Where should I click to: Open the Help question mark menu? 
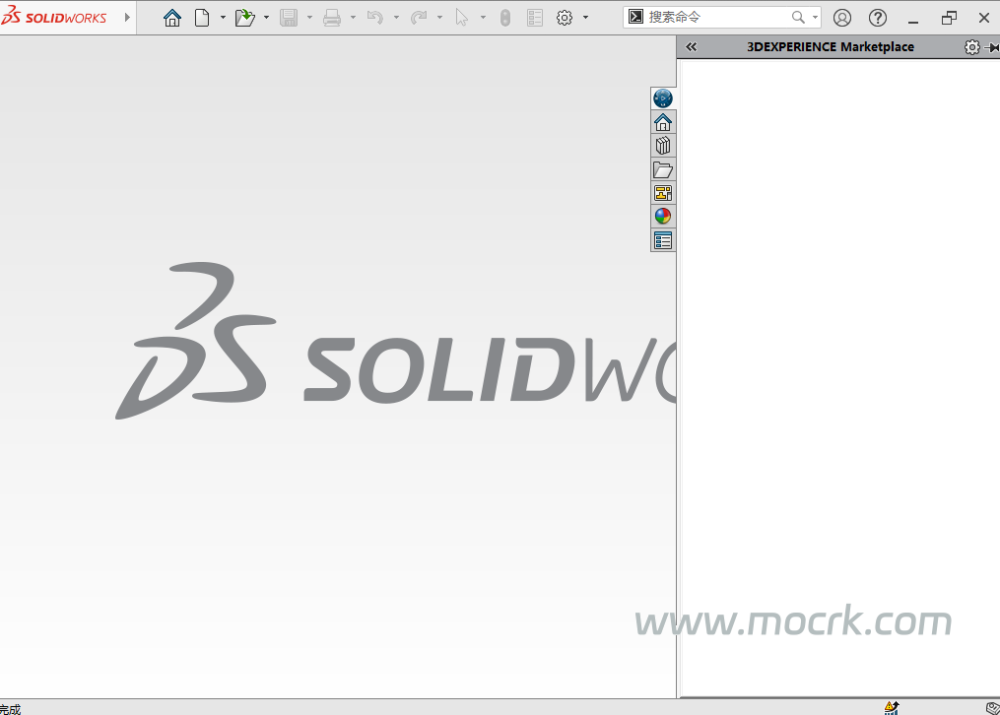click(x=877, y=18)
